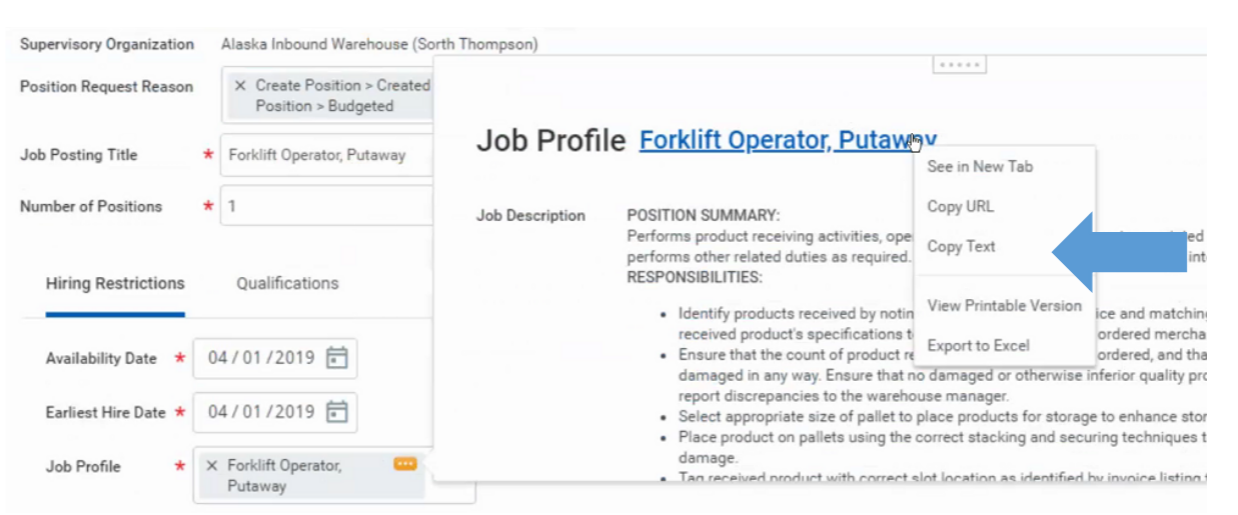The width and height of the screenshot is (1238, 515).
Task: Open calendar picker for Availability Date
Action: 337,358
